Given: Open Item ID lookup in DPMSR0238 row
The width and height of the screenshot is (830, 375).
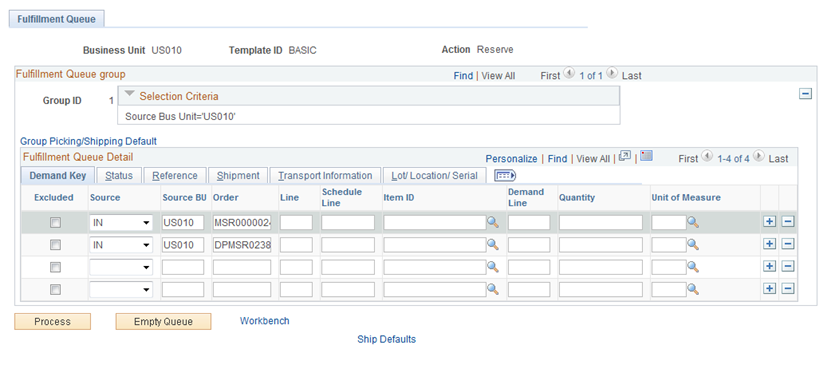Looking at the screenshot, I should pos(493,245).
